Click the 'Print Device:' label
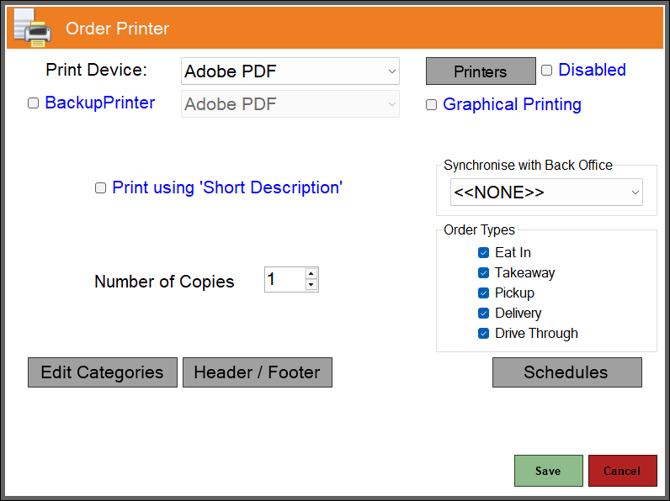Screen dimensions: 670x501 [x=96, y=70]
